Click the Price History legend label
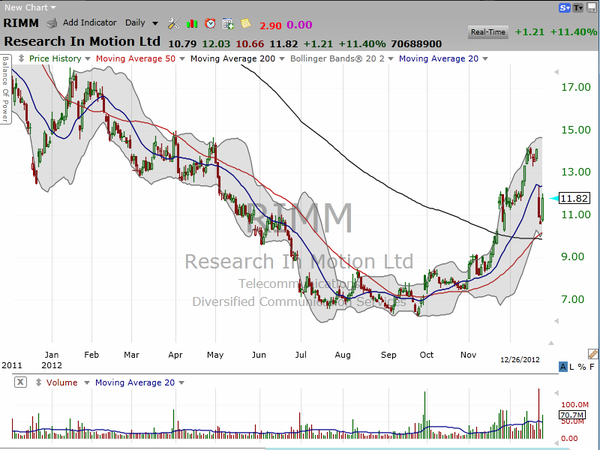 tap(55, 59)
